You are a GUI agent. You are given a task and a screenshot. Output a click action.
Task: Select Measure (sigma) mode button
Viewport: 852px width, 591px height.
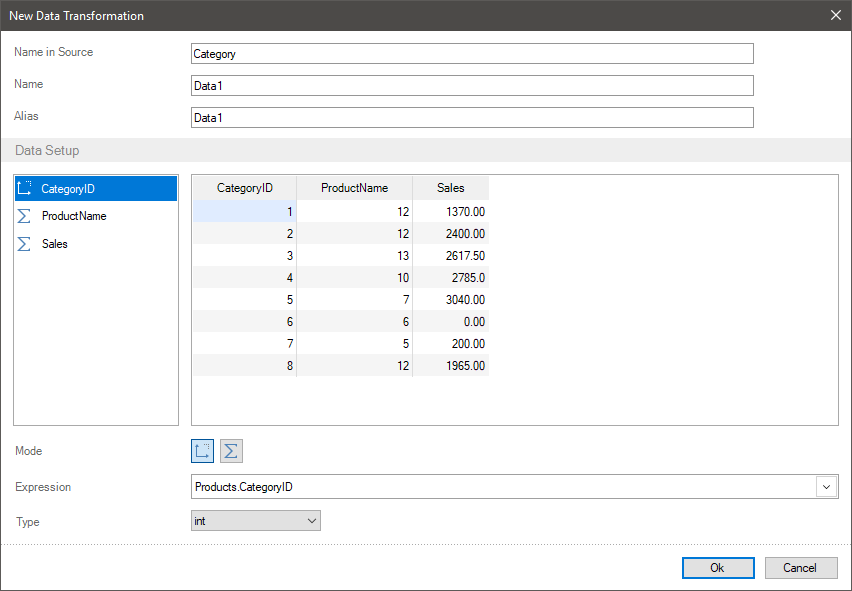click(231, 451)
